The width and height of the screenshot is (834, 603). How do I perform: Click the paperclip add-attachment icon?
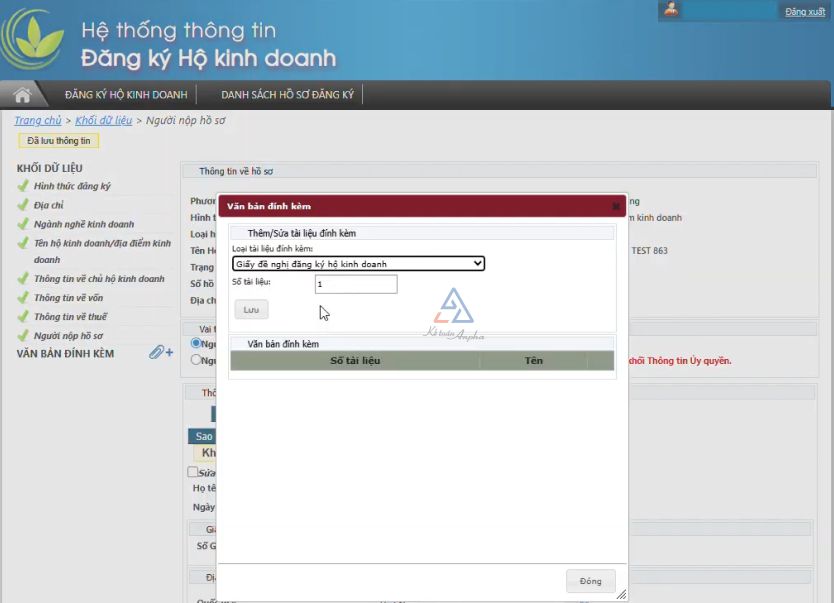160,353
